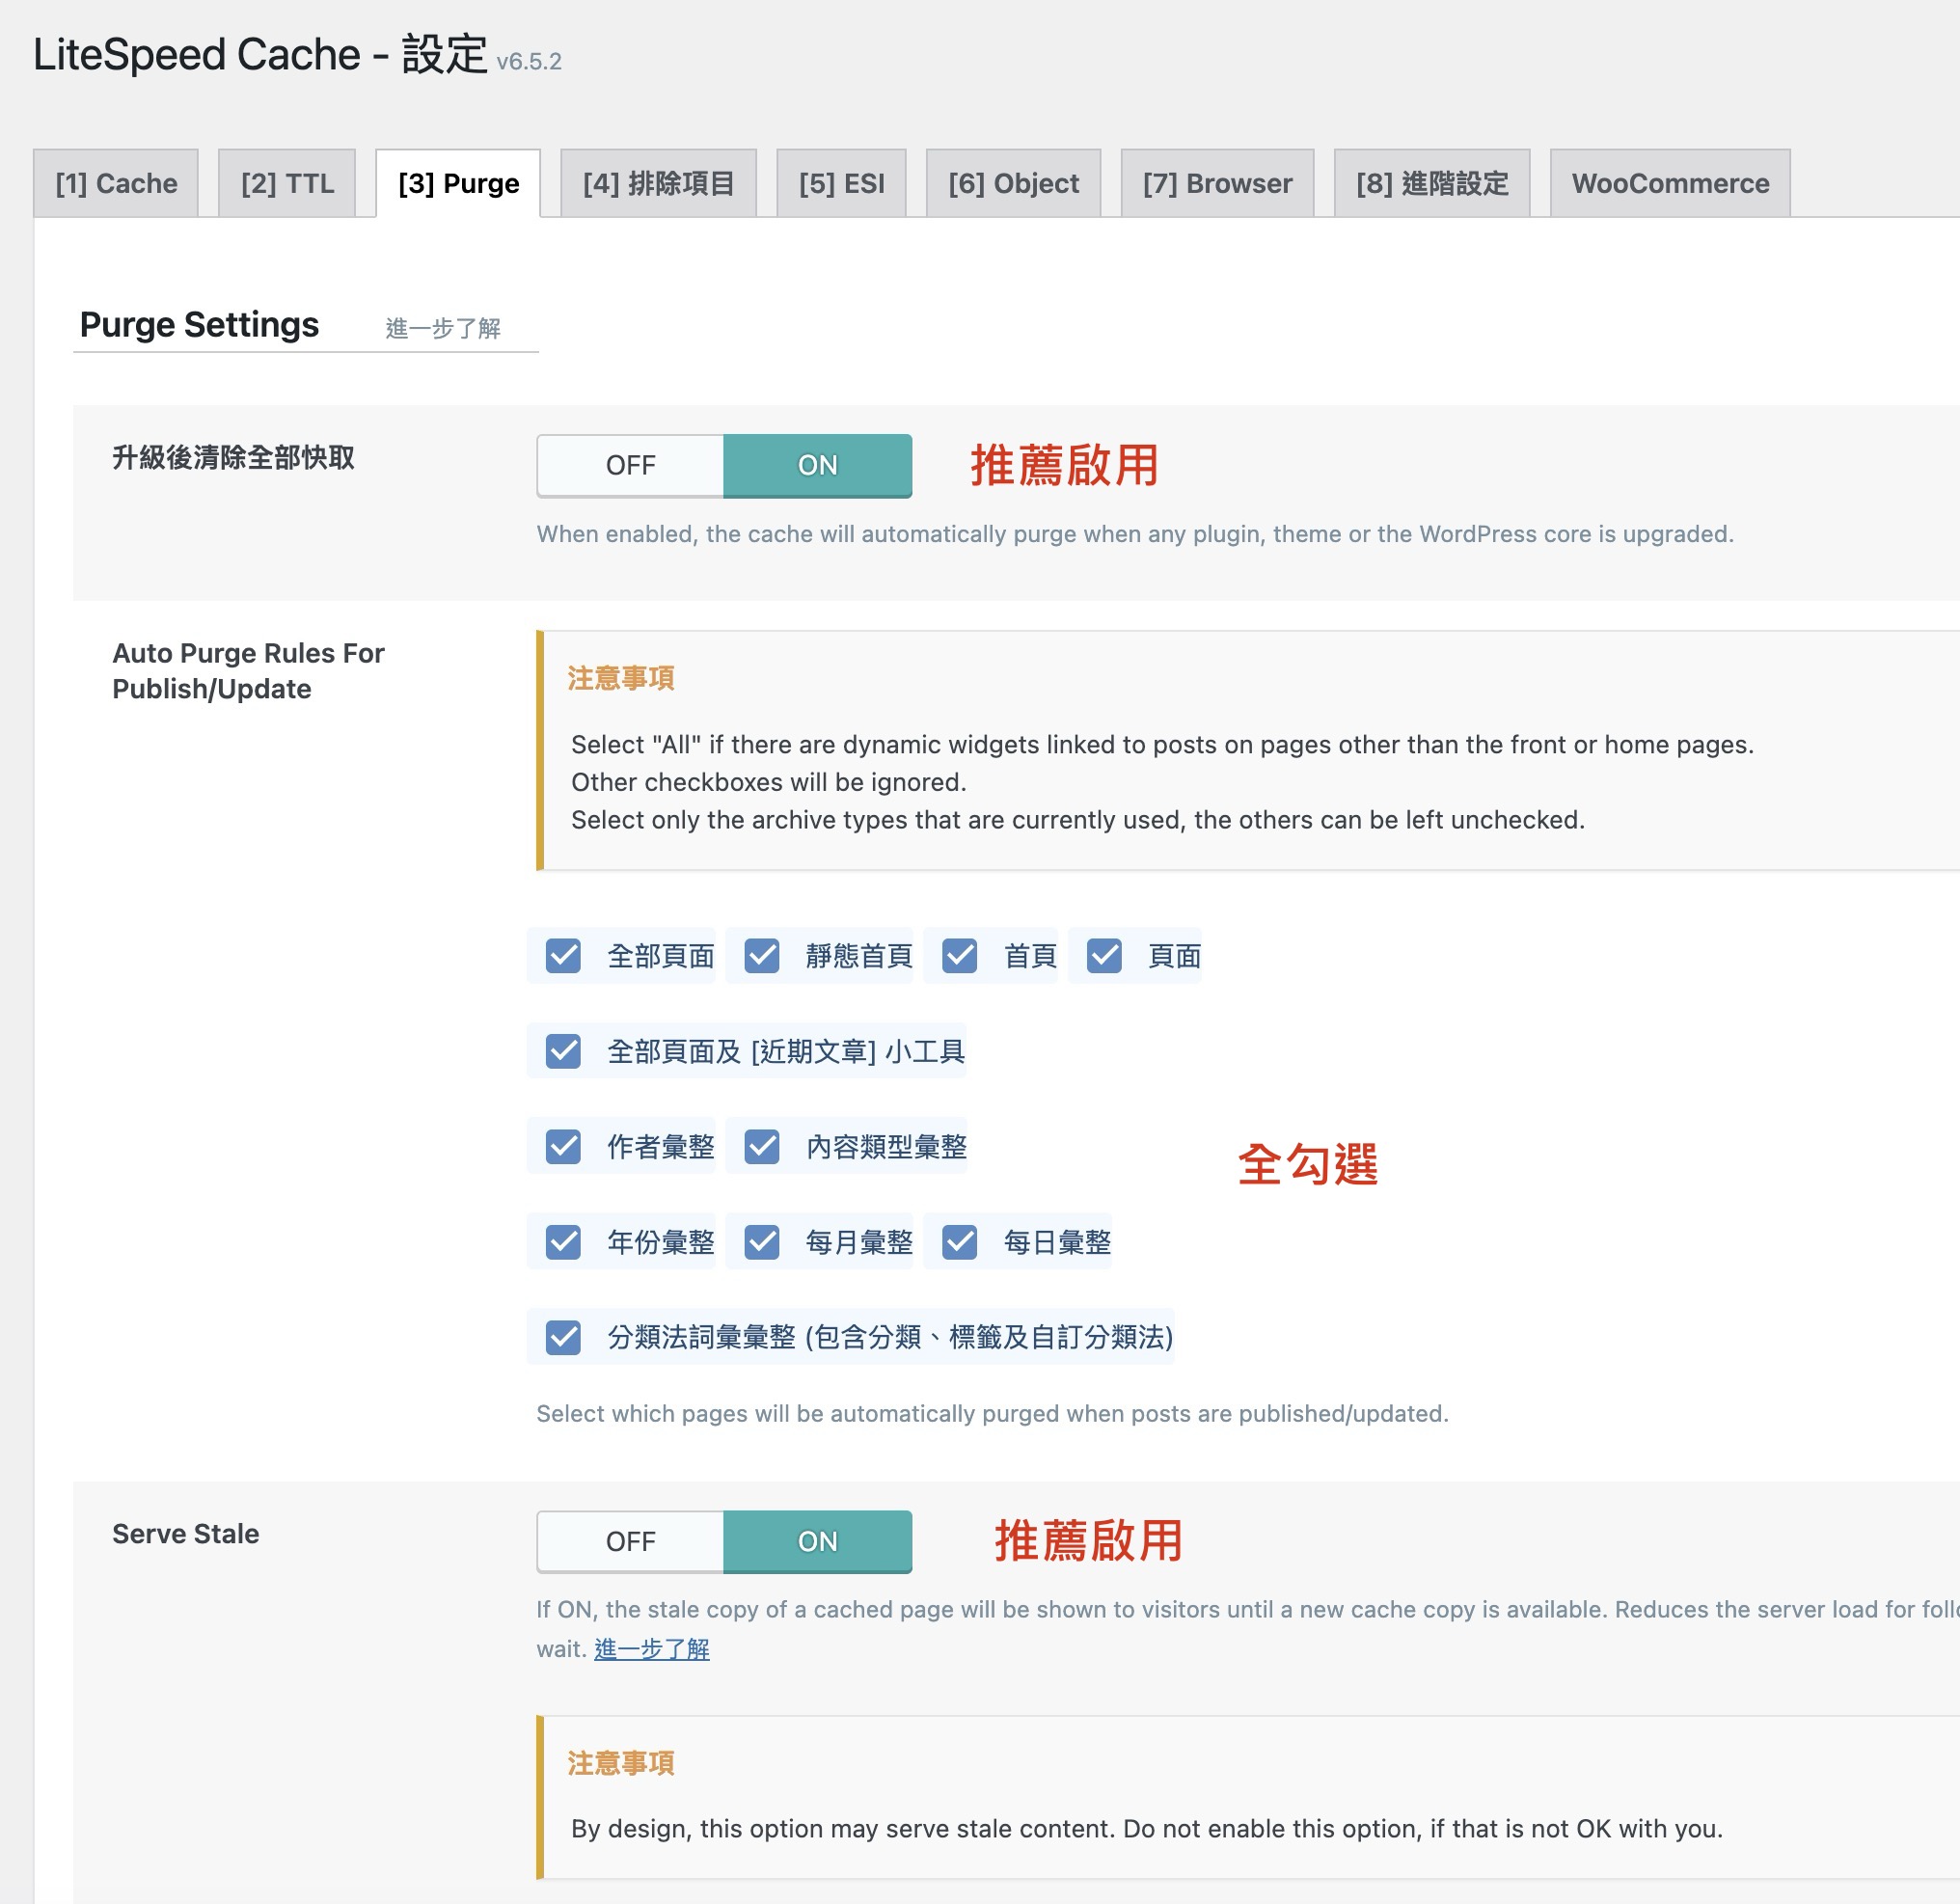
Task: Open the [6] Object tab
Action: pyautogui.click(x=1013, y=183)
